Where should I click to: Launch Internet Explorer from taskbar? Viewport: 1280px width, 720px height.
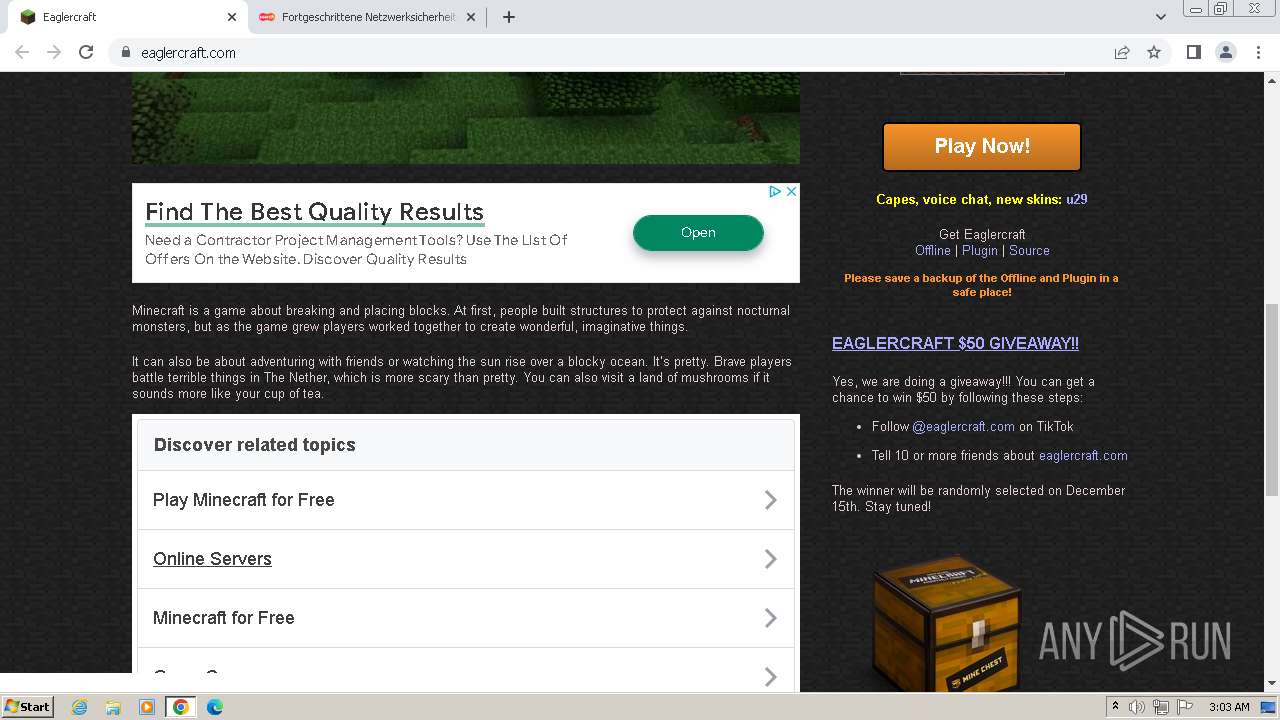[79, 707]
